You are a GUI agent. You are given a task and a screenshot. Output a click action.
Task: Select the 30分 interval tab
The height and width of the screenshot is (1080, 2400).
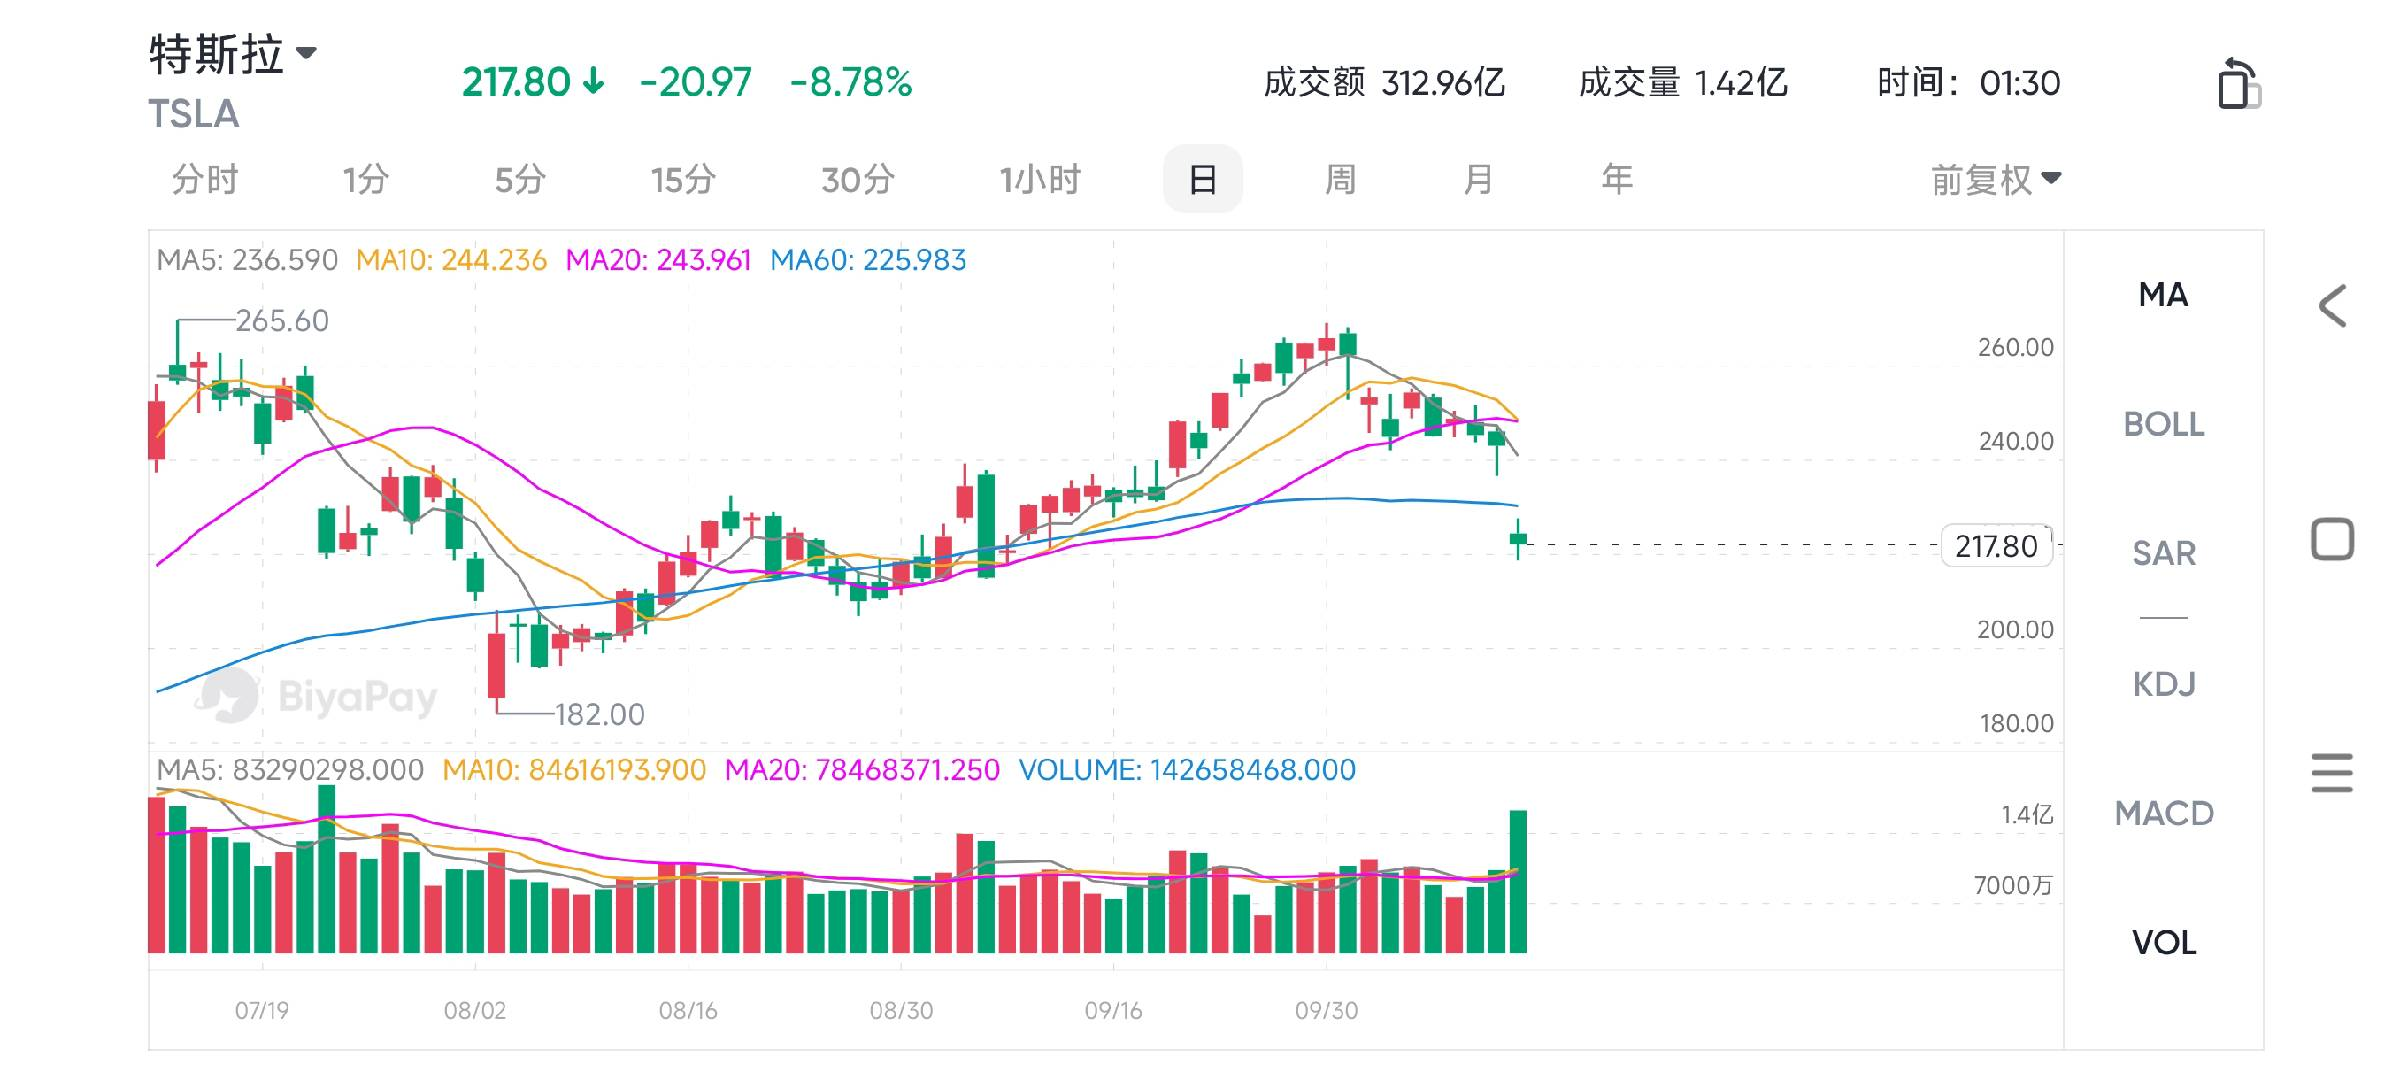tap(858, 180)
